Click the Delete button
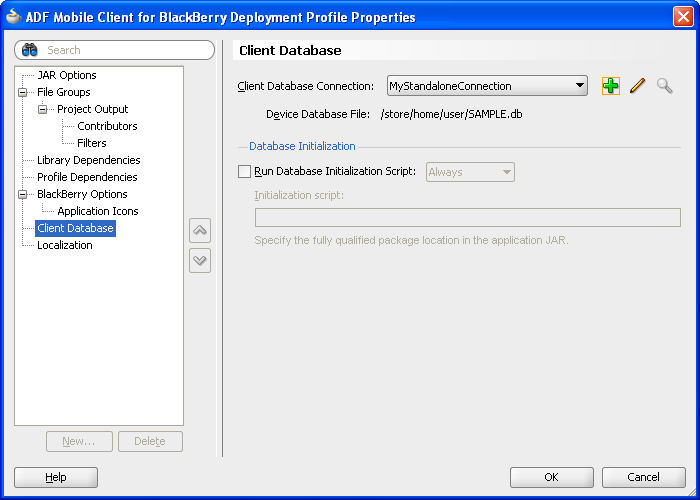 tap(150, 441)
